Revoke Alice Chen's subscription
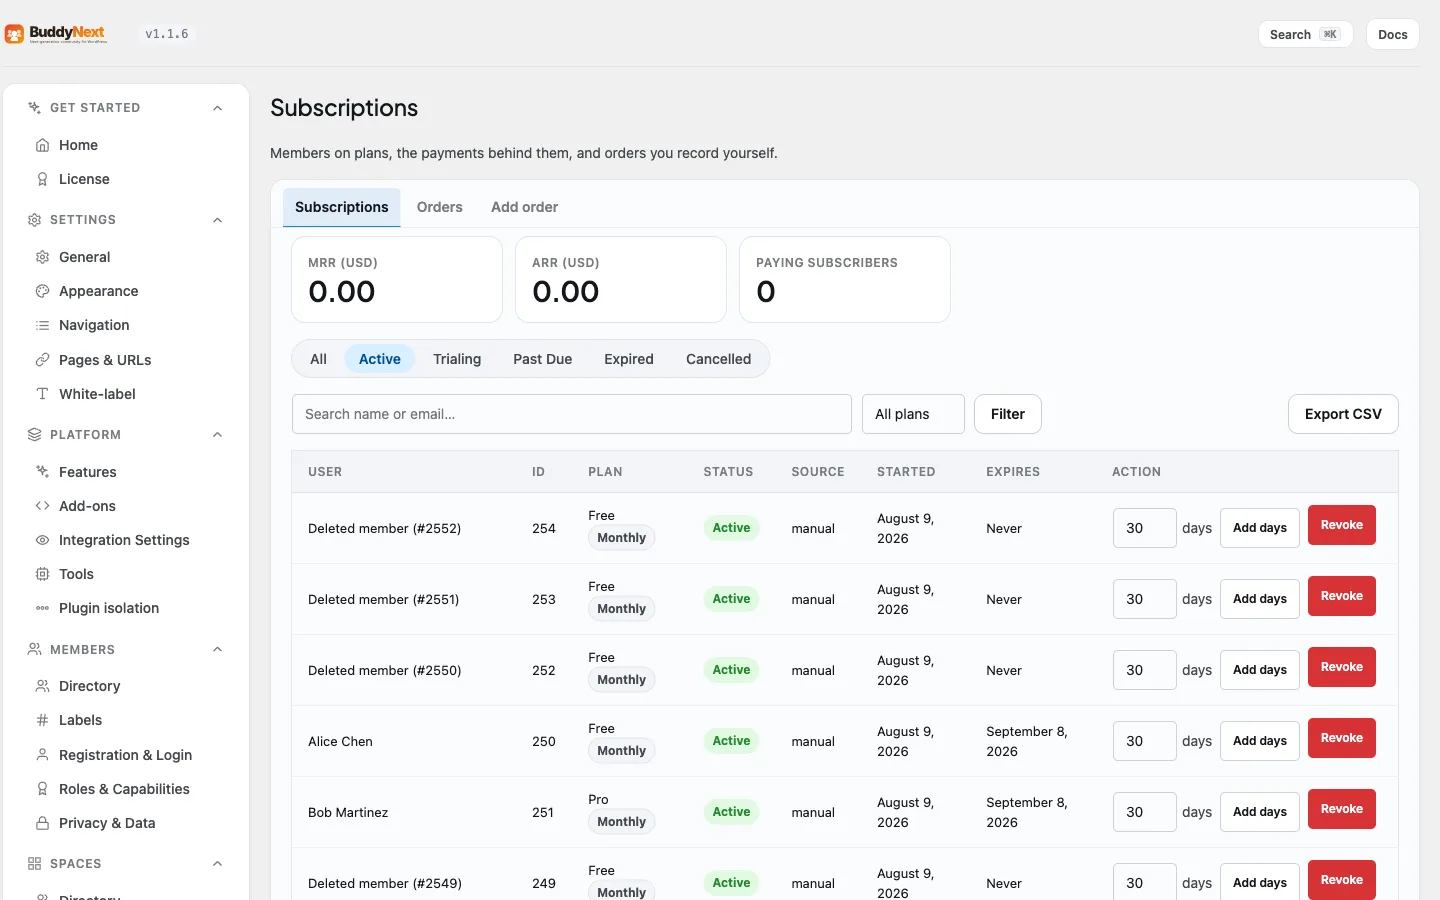The image size is (1440, 900). [1342, 738]
